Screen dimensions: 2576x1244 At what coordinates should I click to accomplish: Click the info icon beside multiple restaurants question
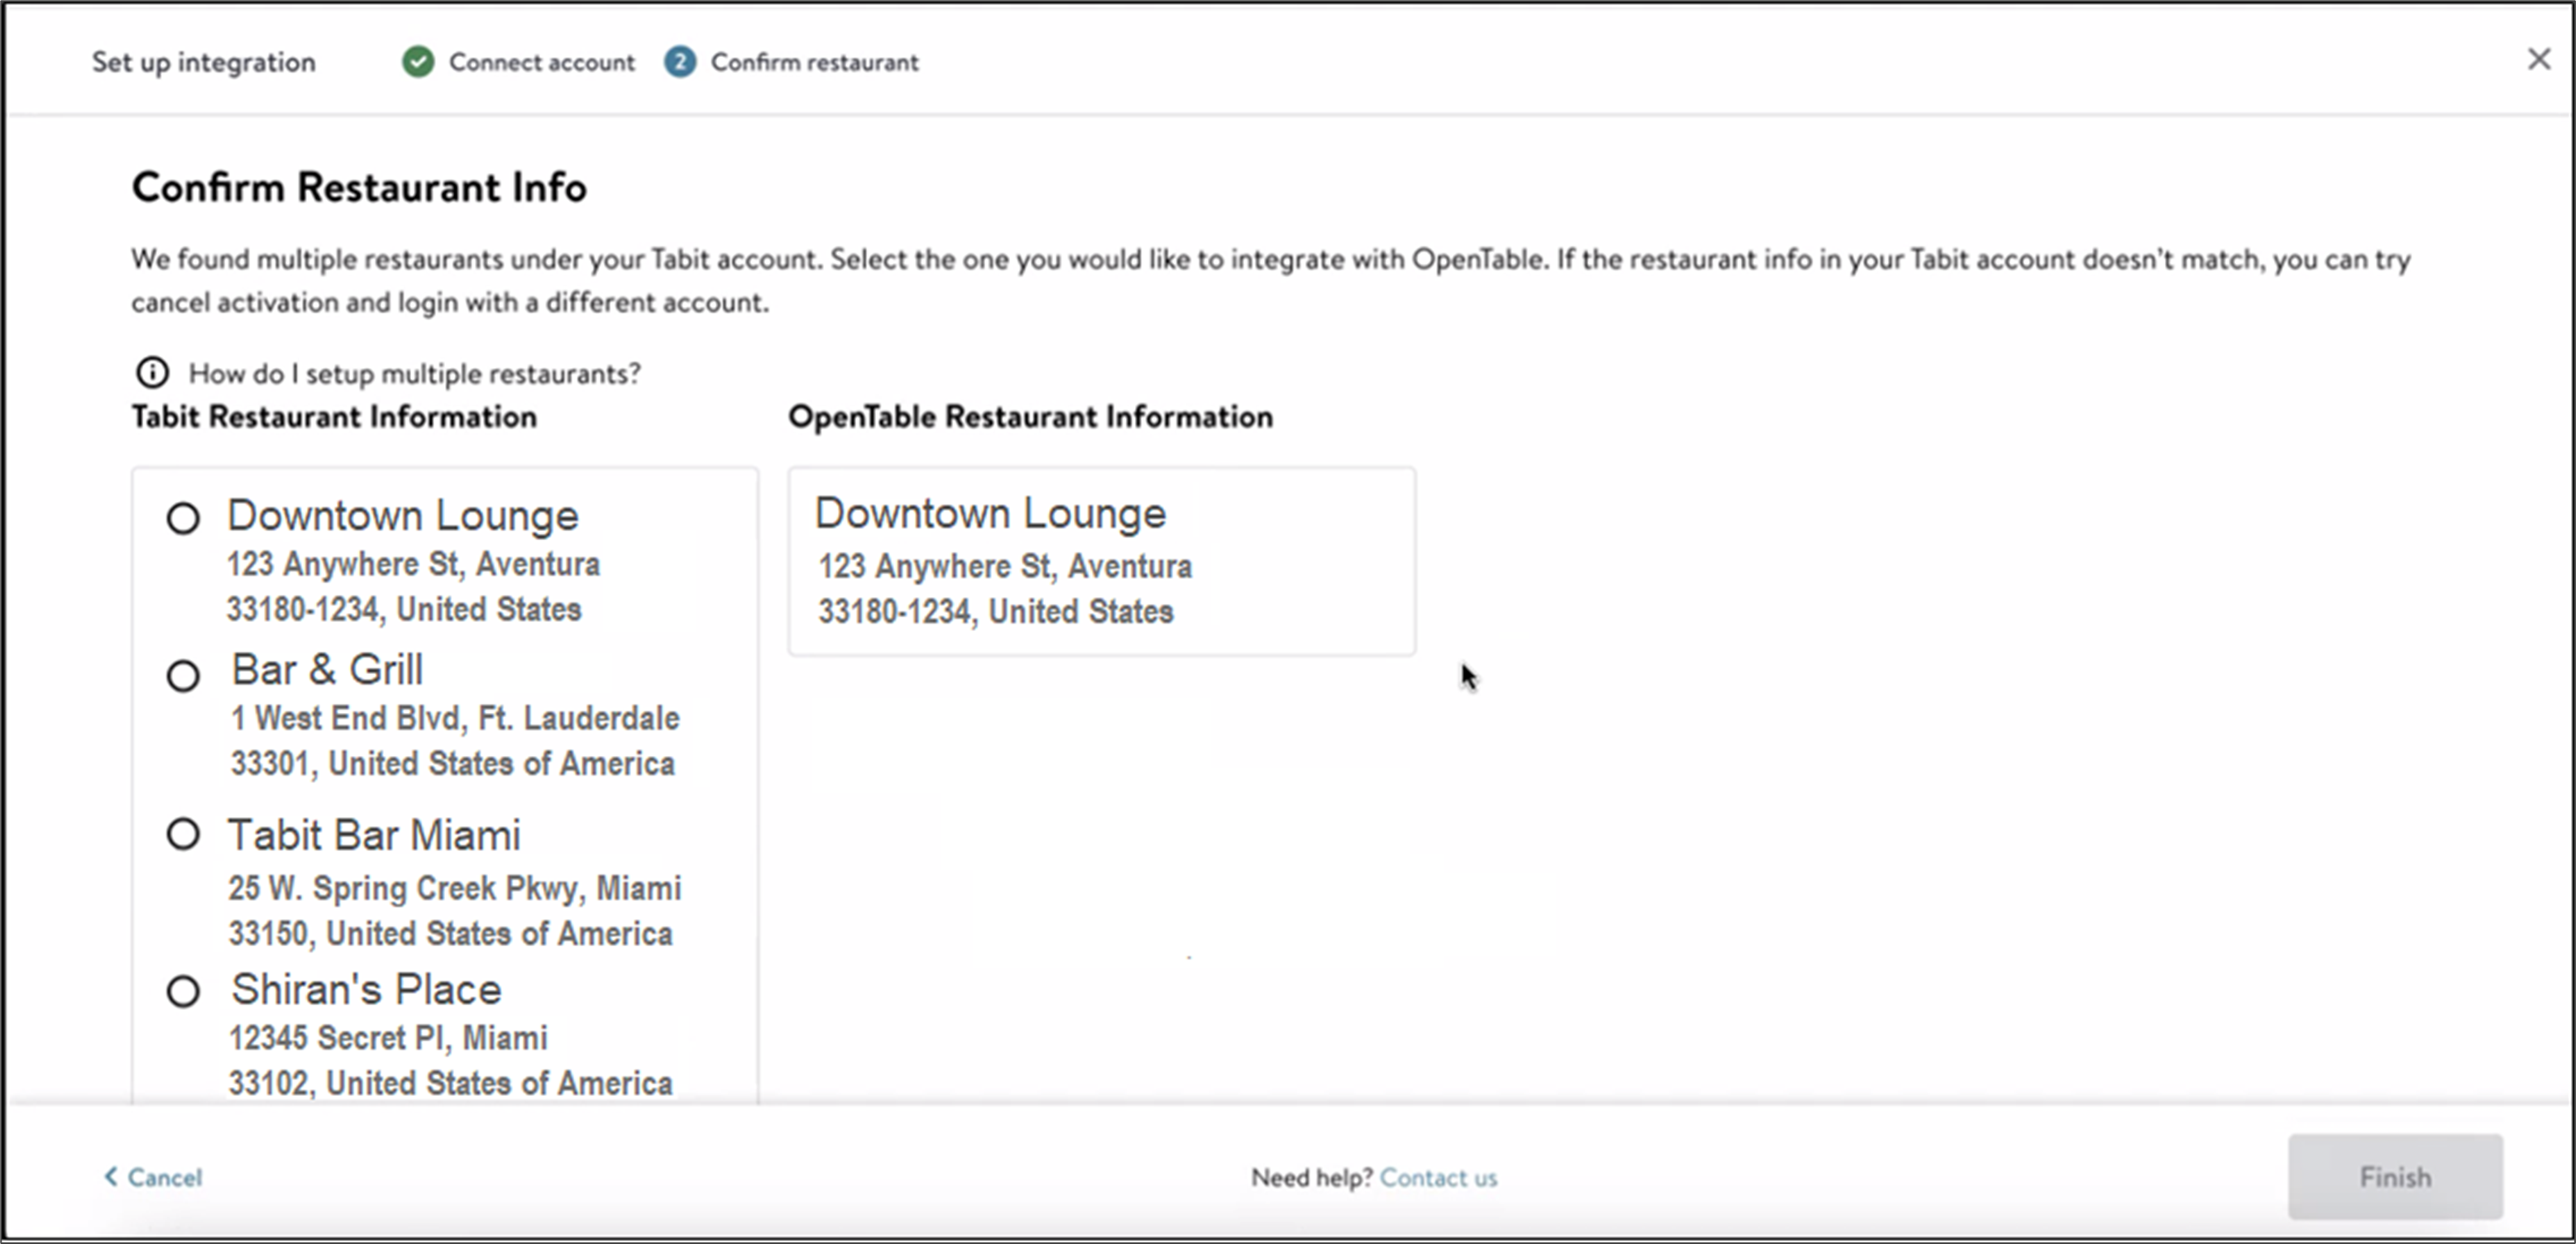[151, 372]
